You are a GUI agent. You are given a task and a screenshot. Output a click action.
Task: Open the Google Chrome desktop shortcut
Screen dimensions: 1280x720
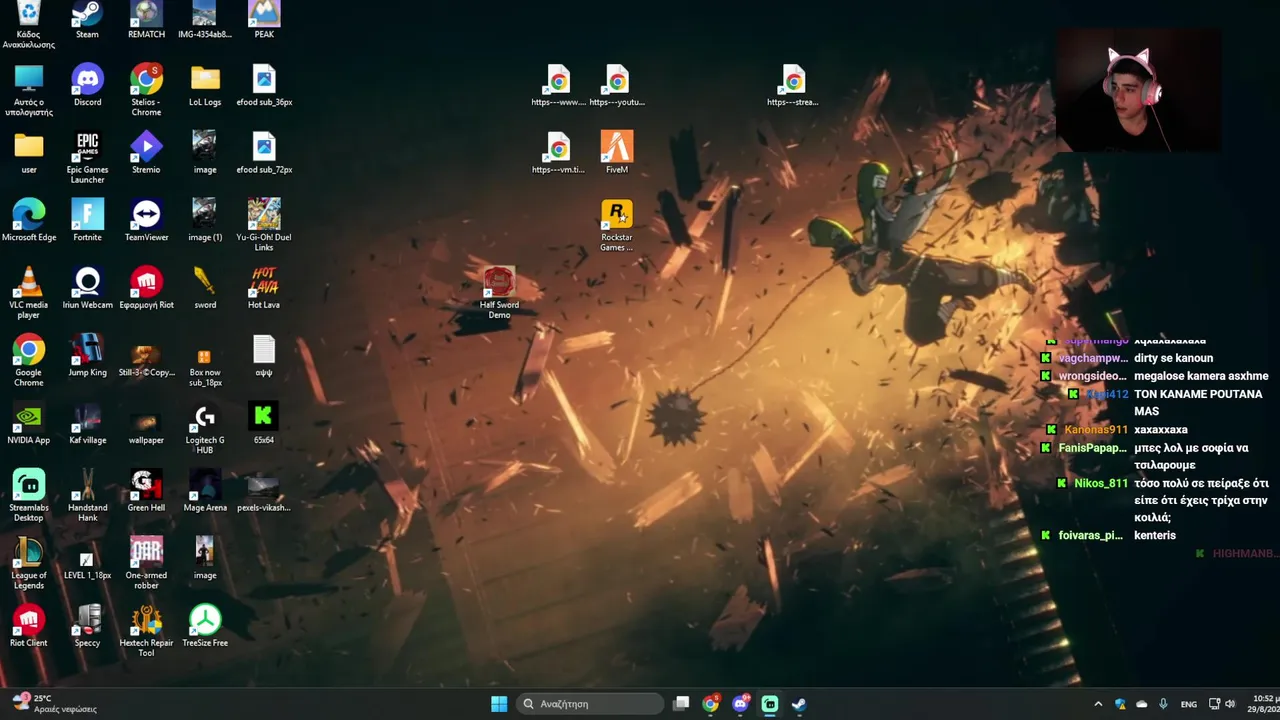point(29,360)
